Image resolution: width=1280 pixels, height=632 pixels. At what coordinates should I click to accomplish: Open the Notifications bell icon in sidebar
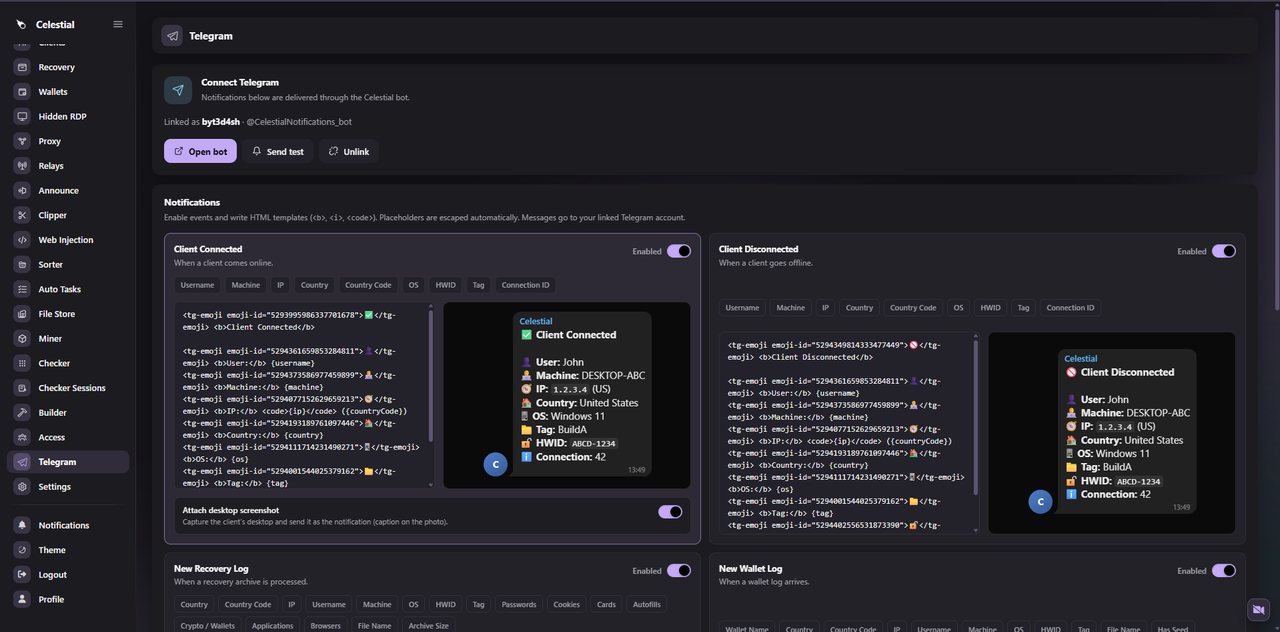[21, 525]
